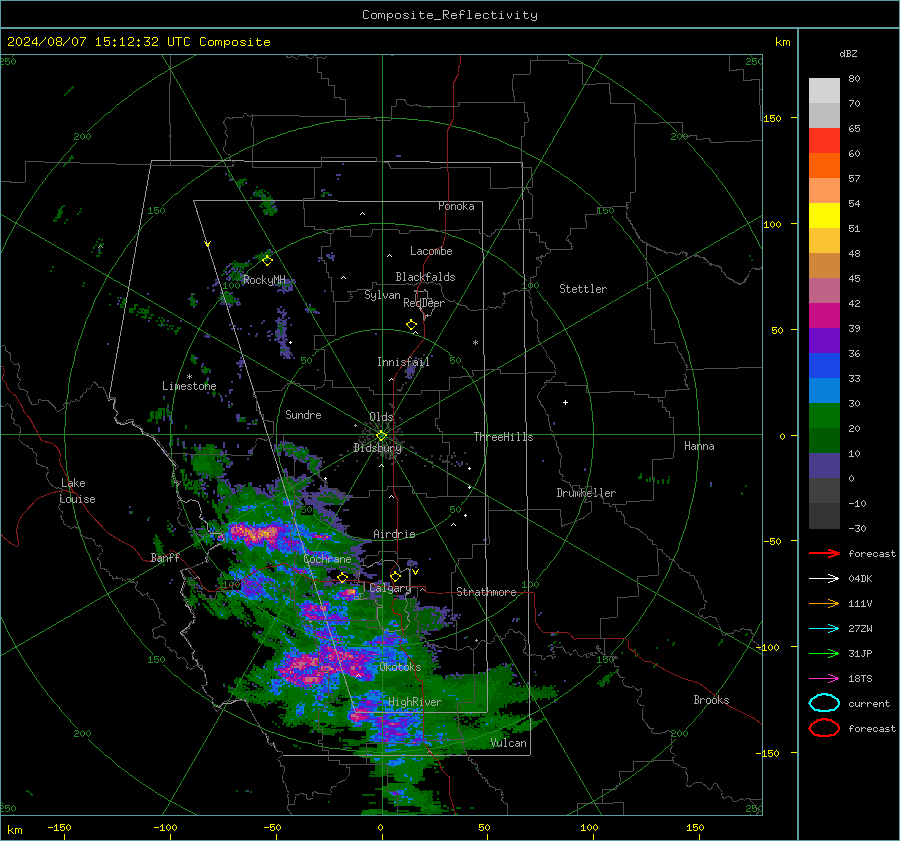Click the white 04DK arrow icon
The width and height of the screenshot is (900, 841).
coord(824,579)
